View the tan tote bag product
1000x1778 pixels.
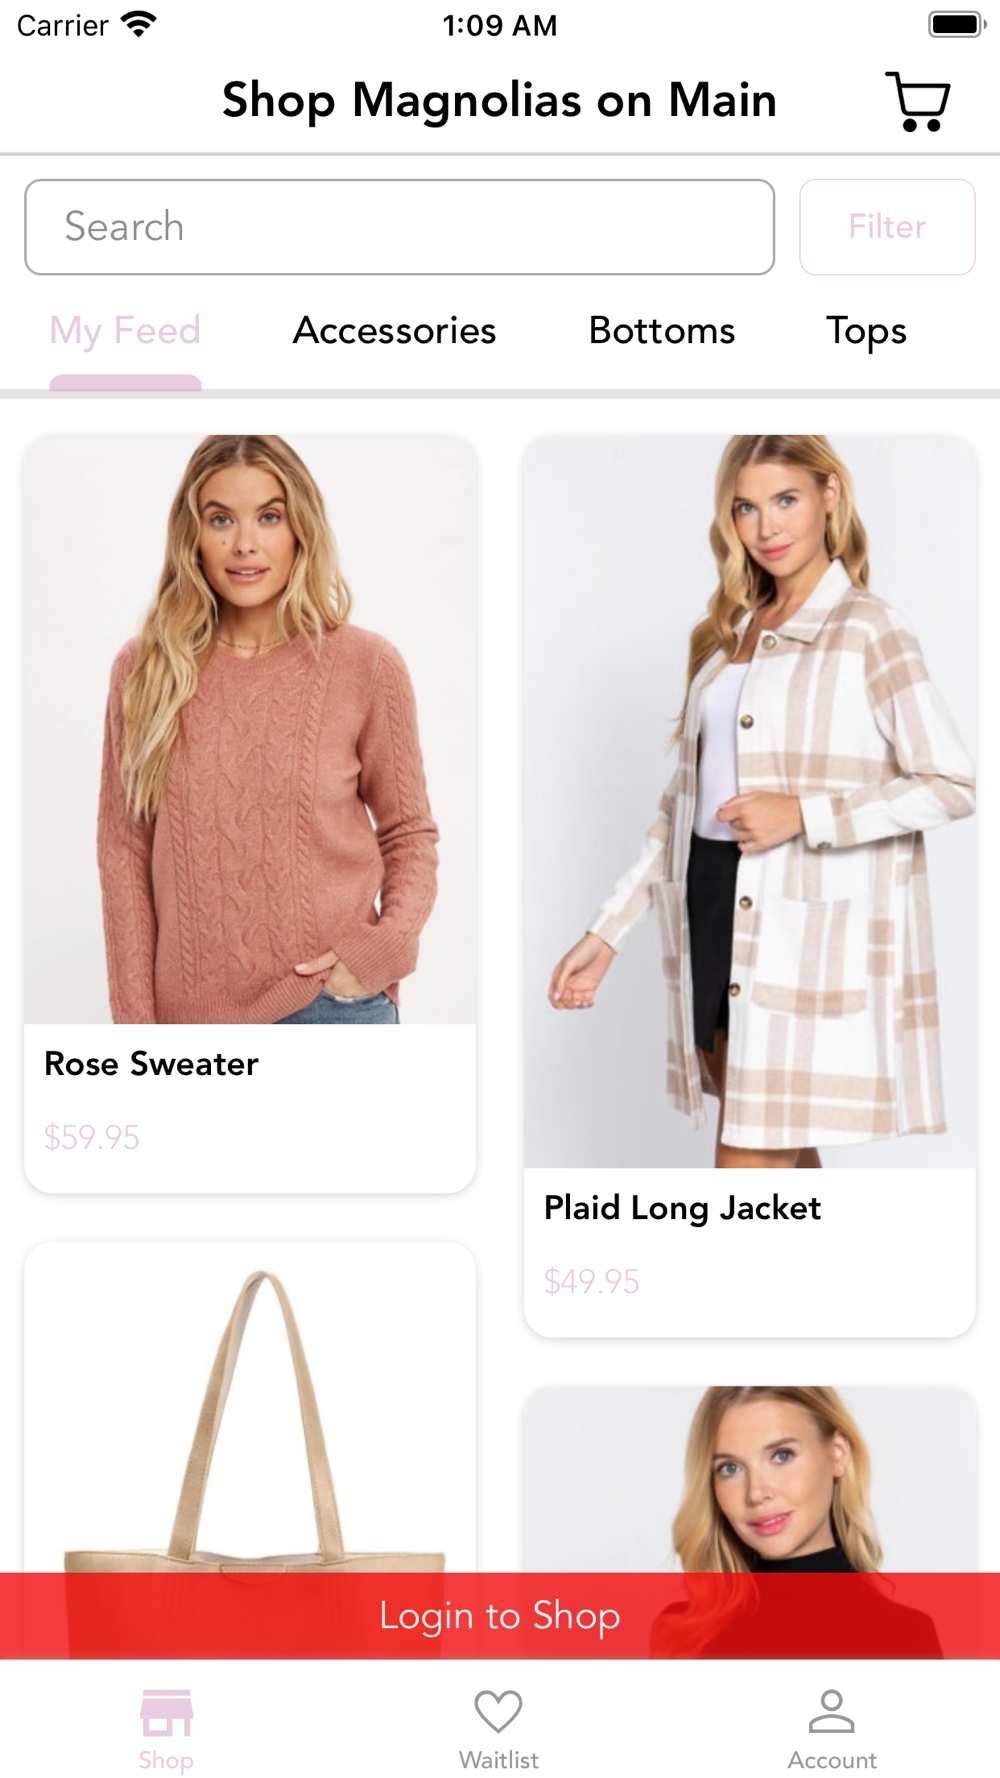click(250, 1408)
